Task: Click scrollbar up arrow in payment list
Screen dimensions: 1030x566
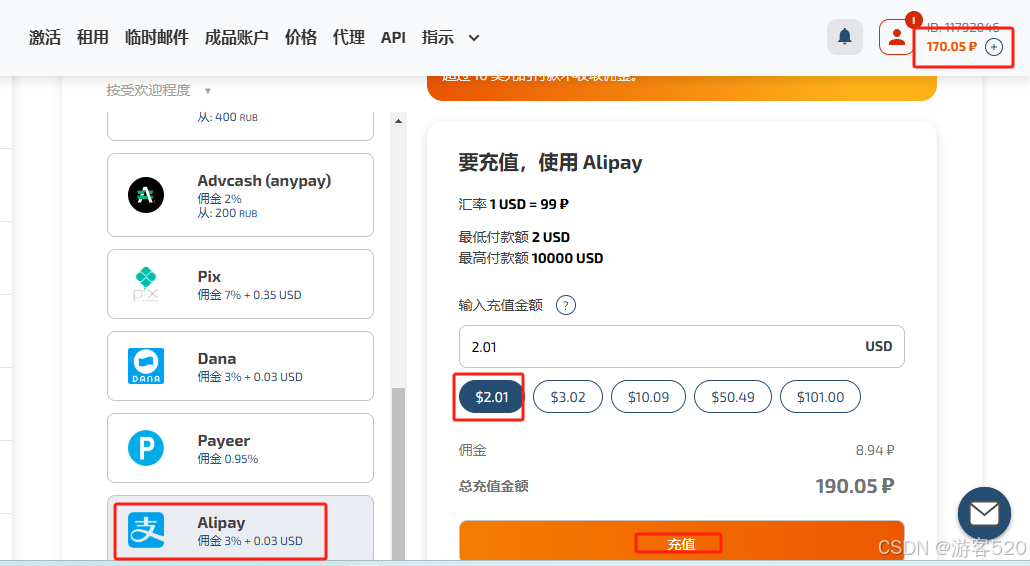Action: (x=398, y=121)
